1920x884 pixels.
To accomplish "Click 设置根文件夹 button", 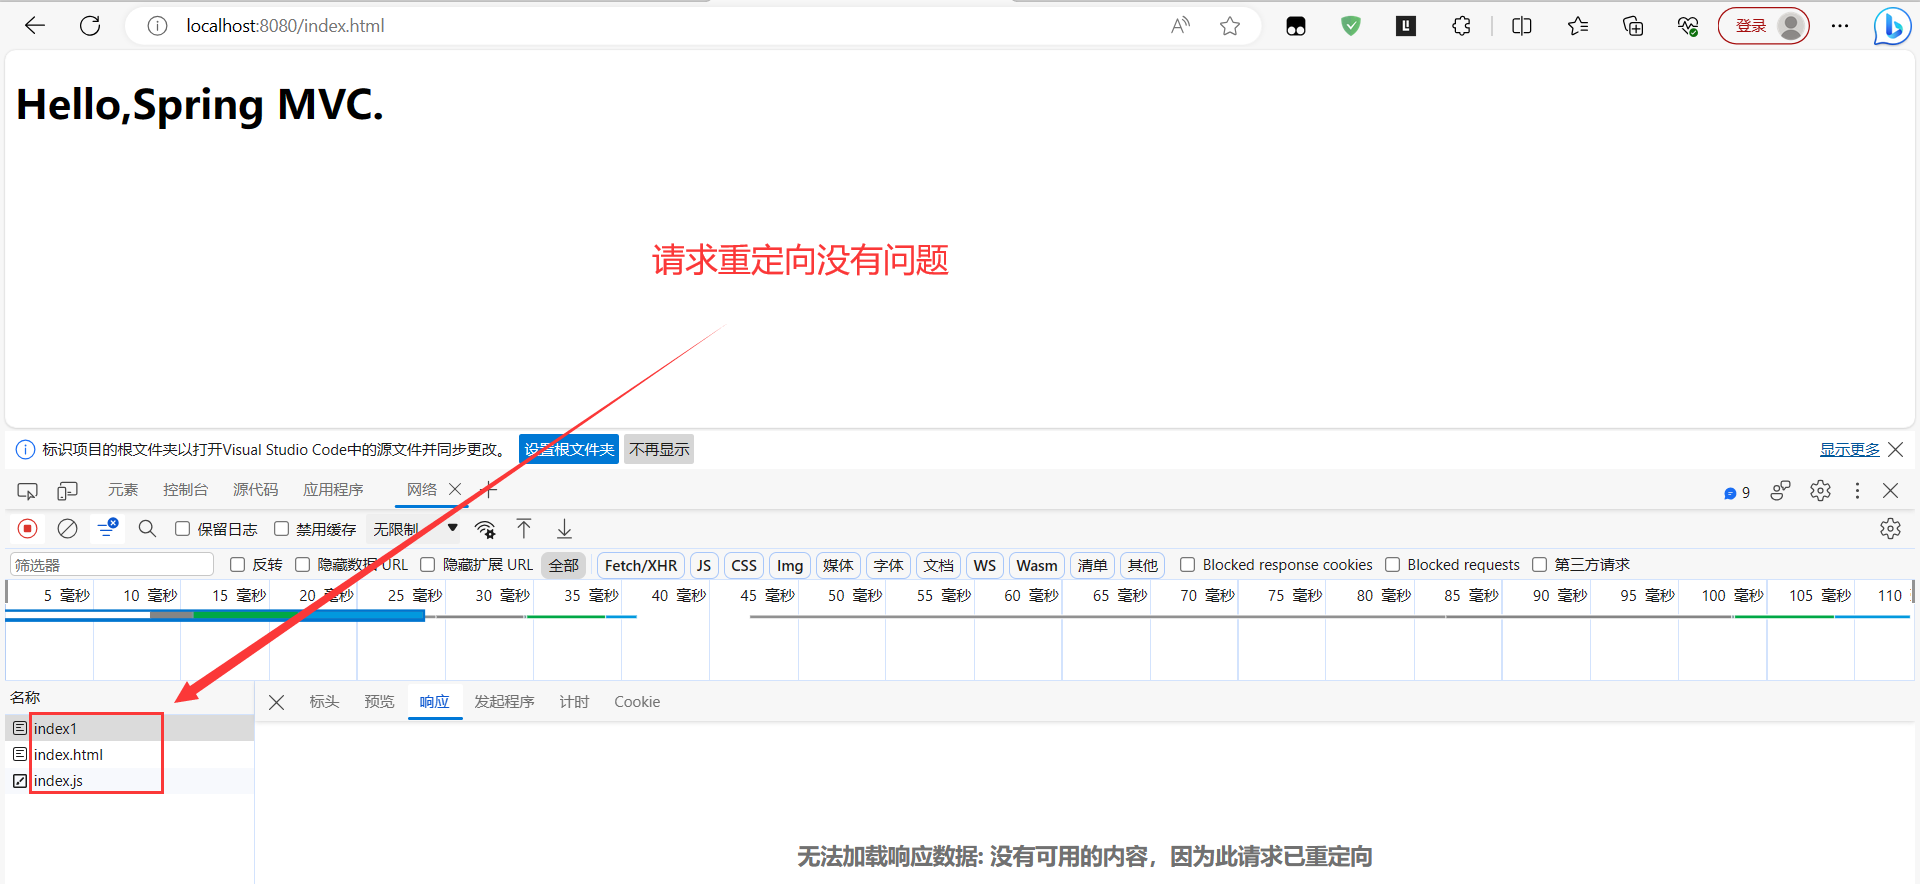I will coord(569,450).
